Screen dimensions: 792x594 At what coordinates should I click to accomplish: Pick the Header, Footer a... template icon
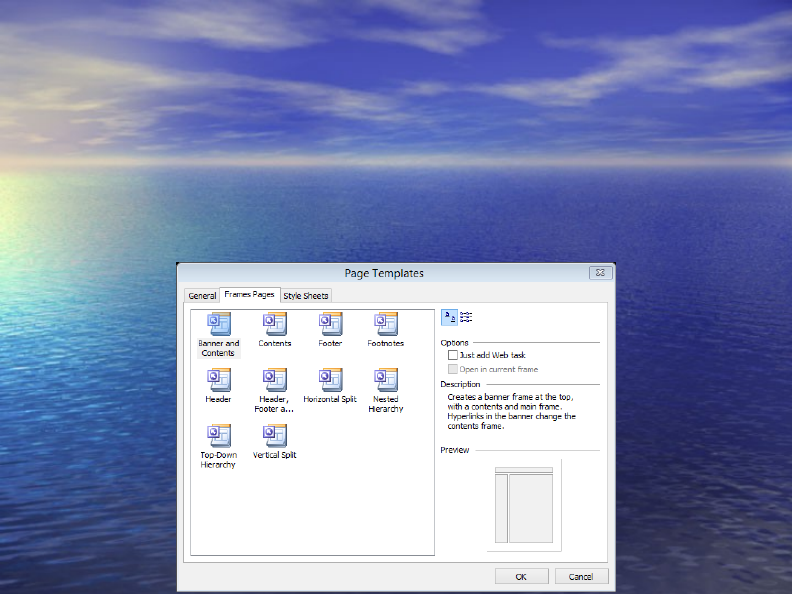click(x=274, y=380)
